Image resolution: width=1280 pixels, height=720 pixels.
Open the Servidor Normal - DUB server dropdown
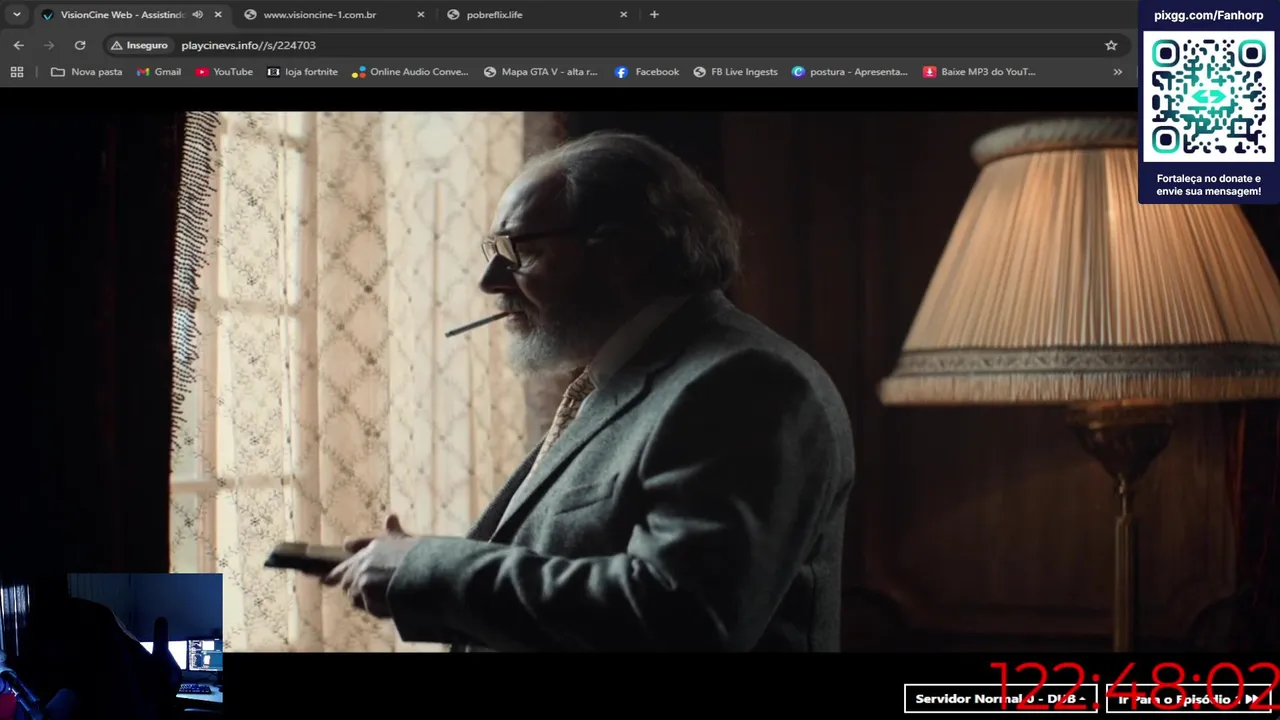tap(1000, 699)
